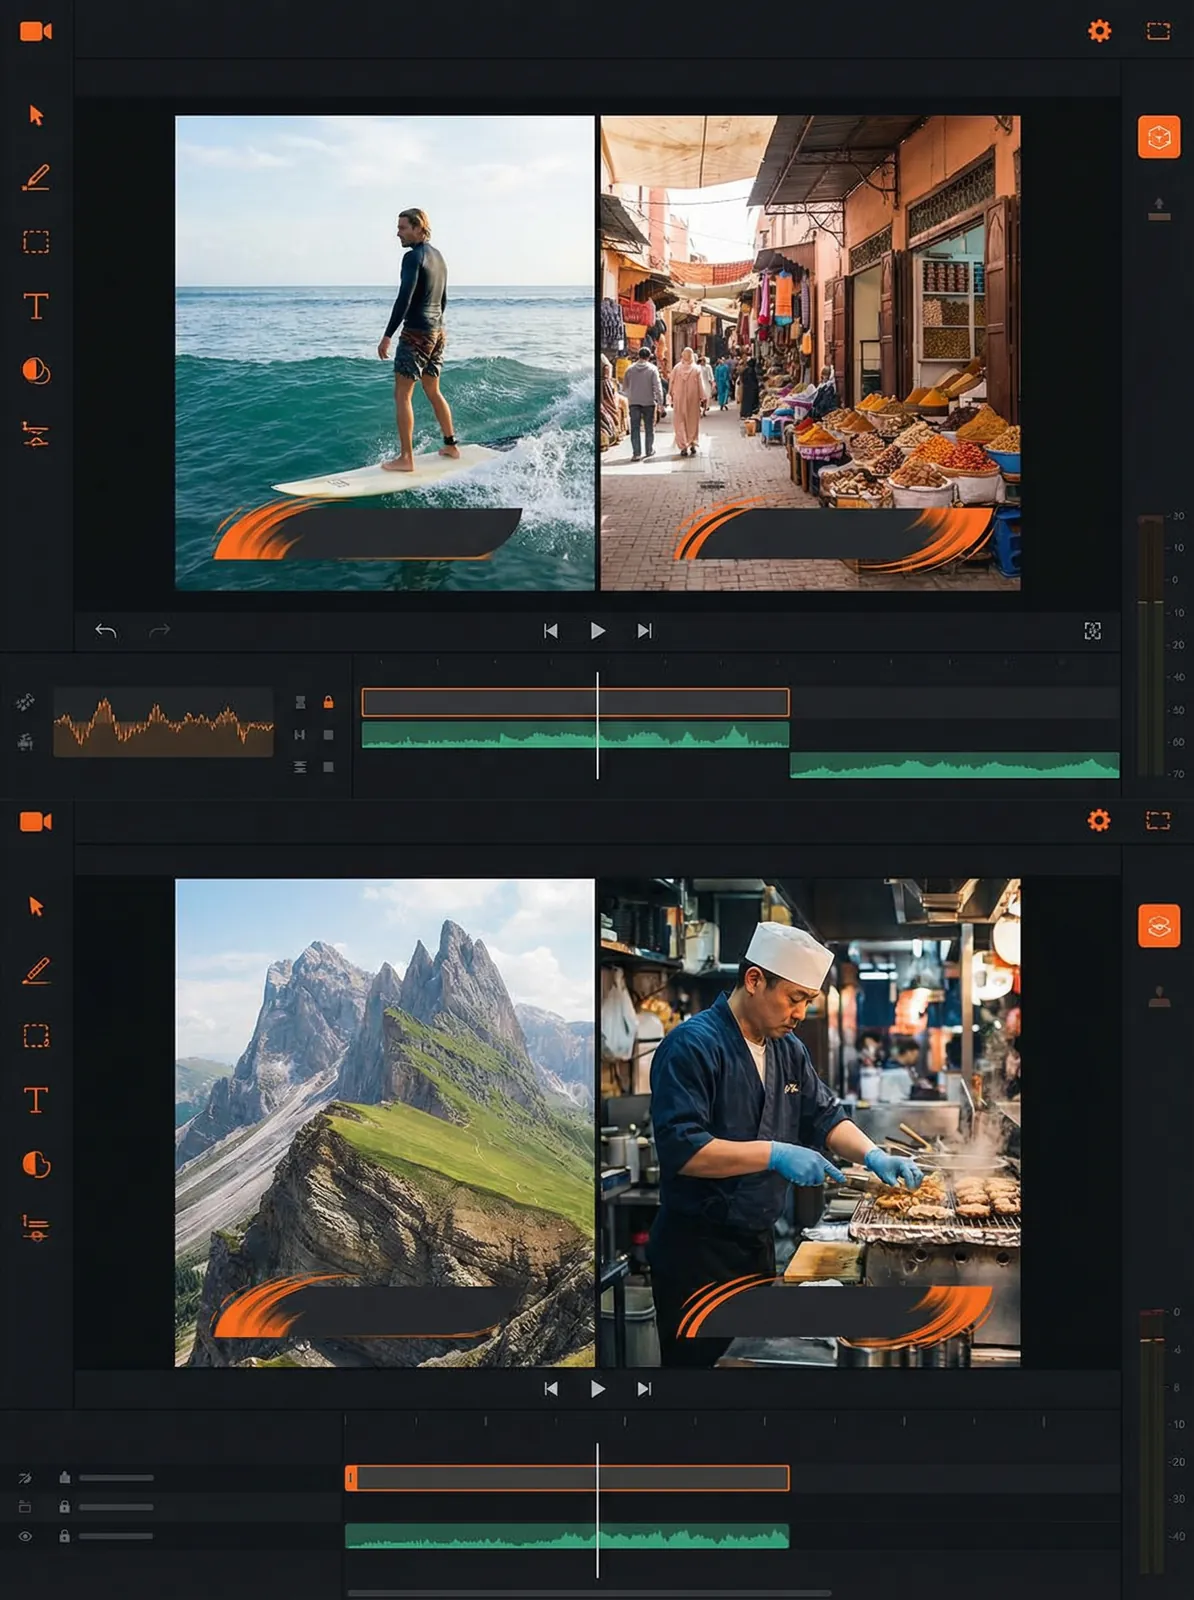1194x1600 pixels.
Task: Toggle the orange lock on the upper video track
Action: point(328,703)
